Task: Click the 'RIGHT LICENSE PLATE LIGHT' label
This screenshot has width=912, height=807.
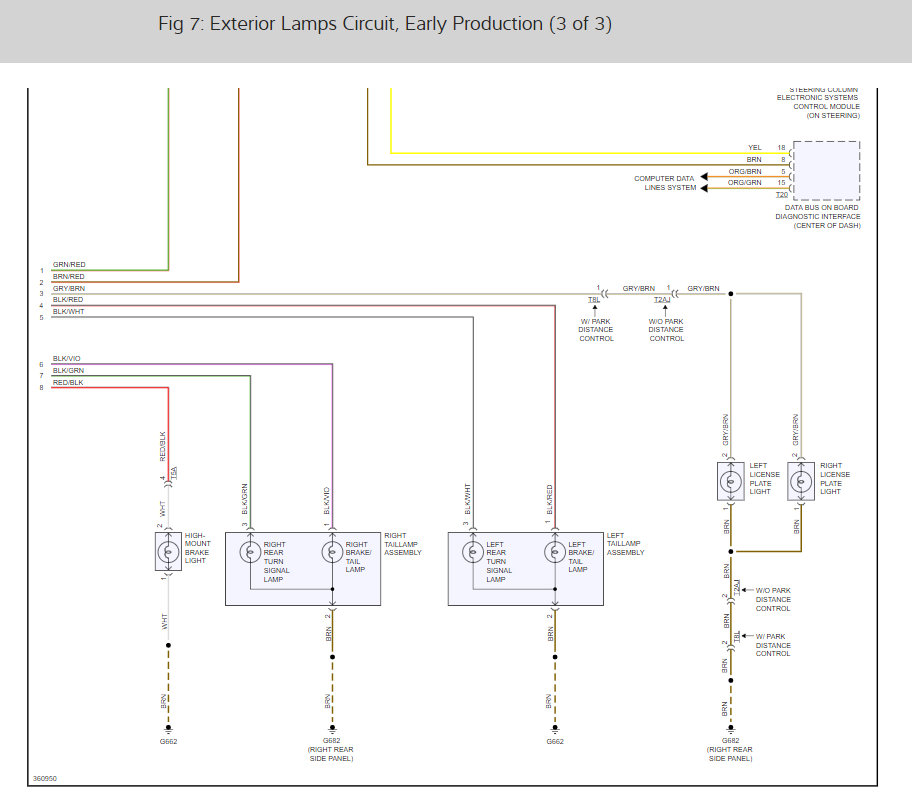Action: pyautogui.click(x=835, y=479)
